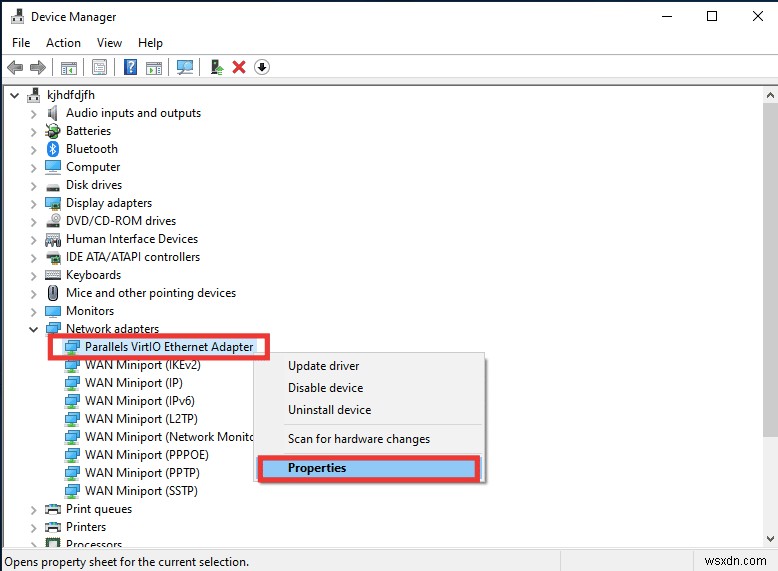Open the blue Help question-mark icon
The width and height of the screenshot is (778, 571).
click(130, 67)
